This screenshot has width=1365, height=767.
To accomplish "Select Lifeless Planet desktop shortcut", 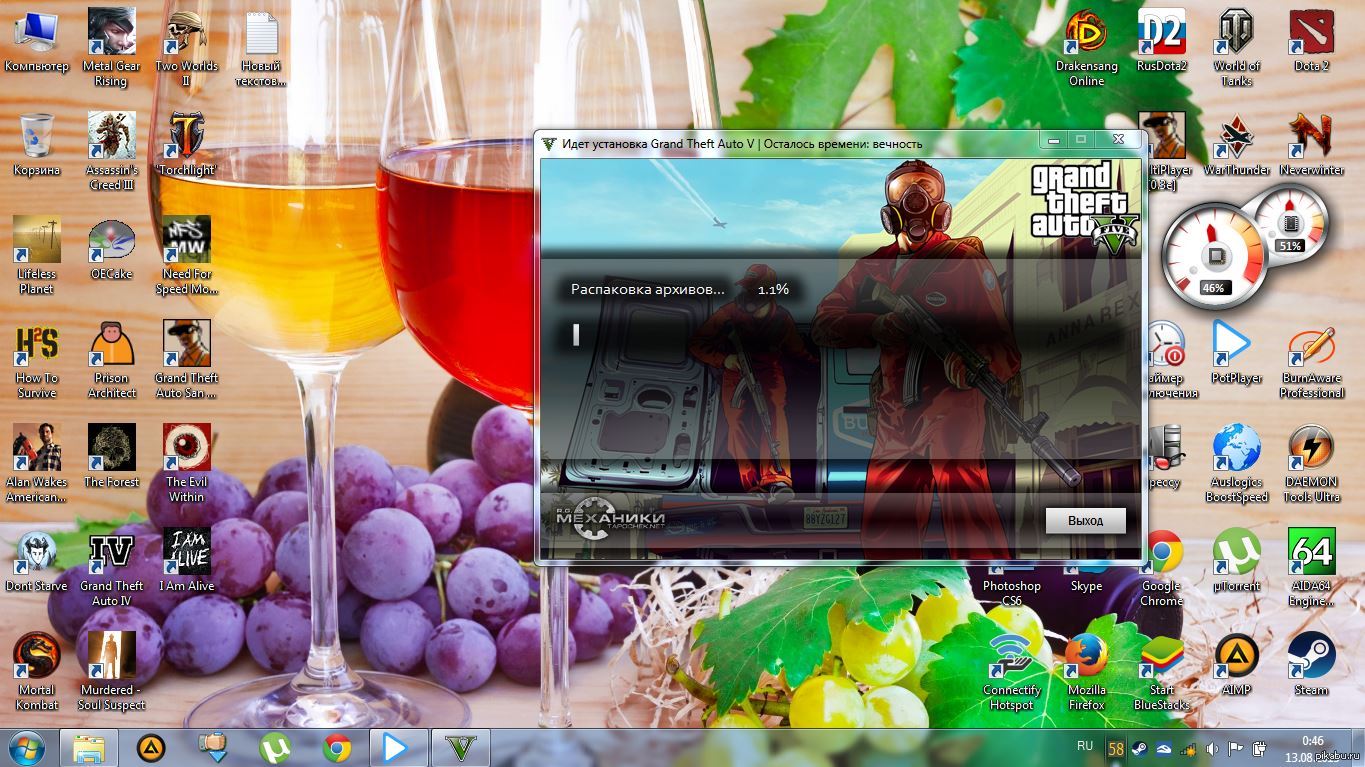I will pos(37,256).
